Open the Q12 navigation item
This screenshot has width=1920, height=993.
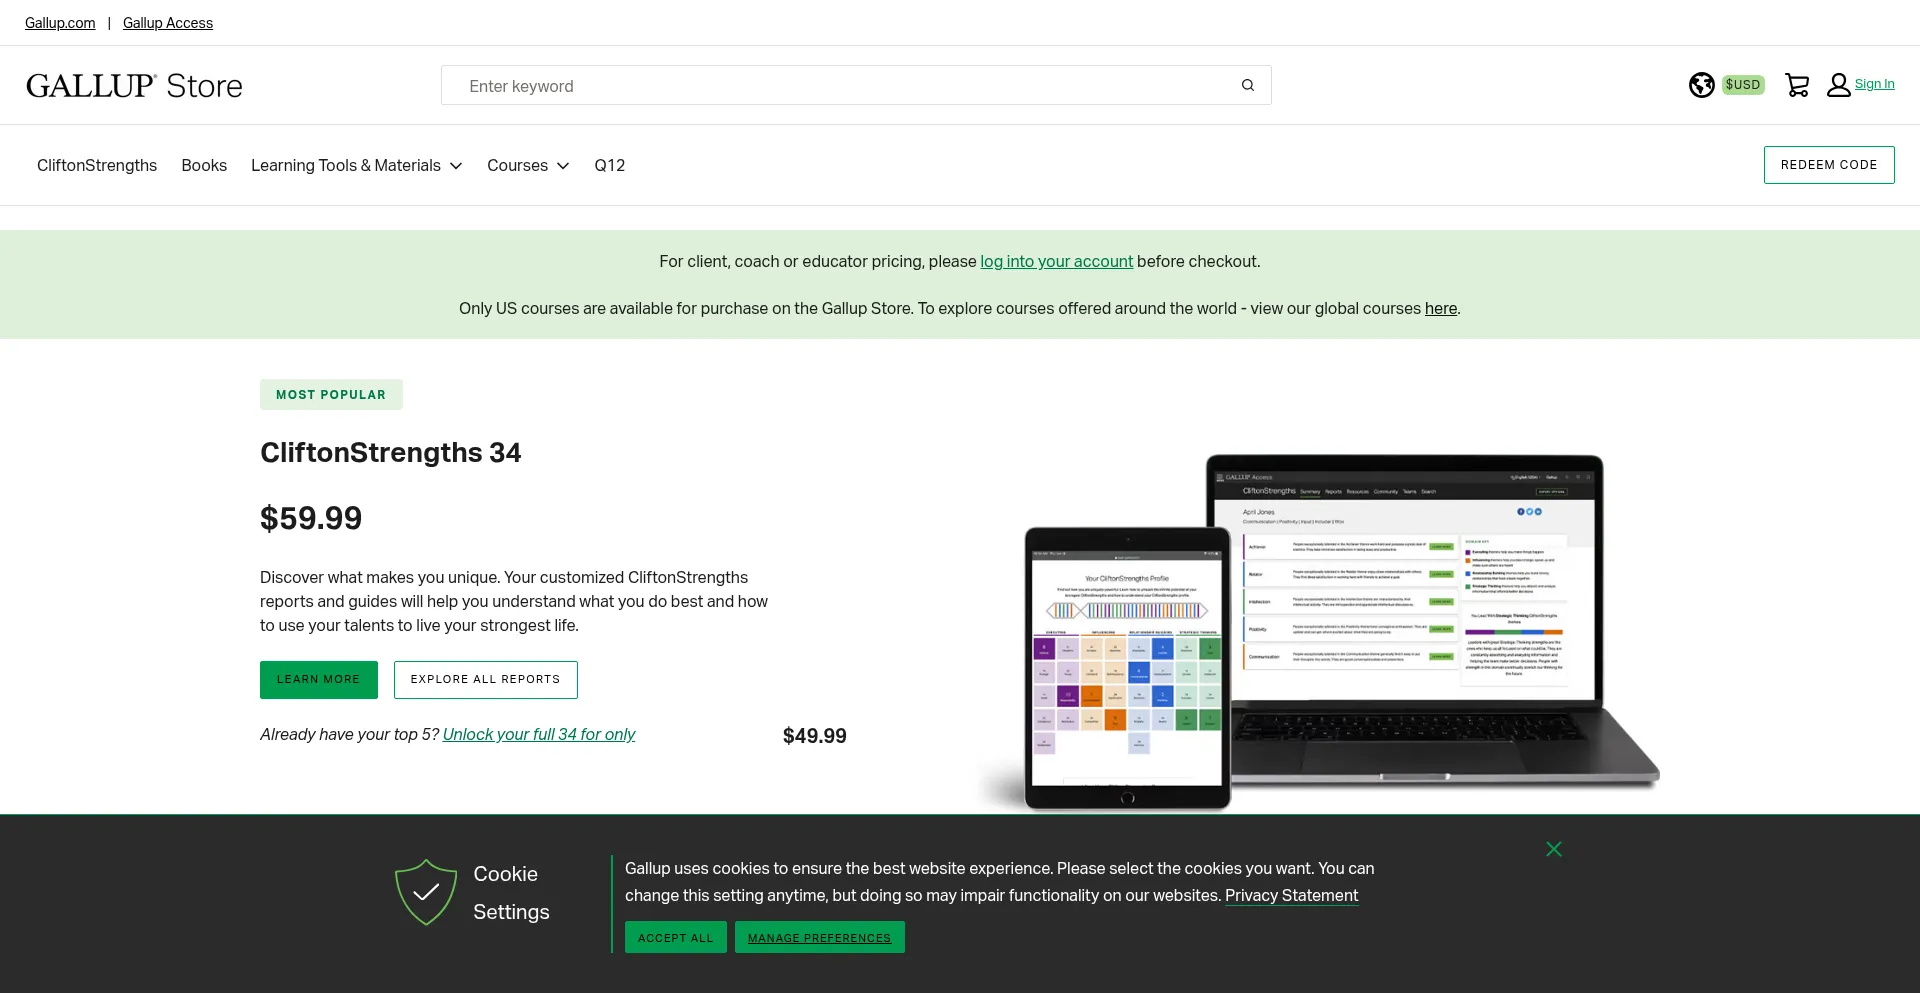[609, 166]
